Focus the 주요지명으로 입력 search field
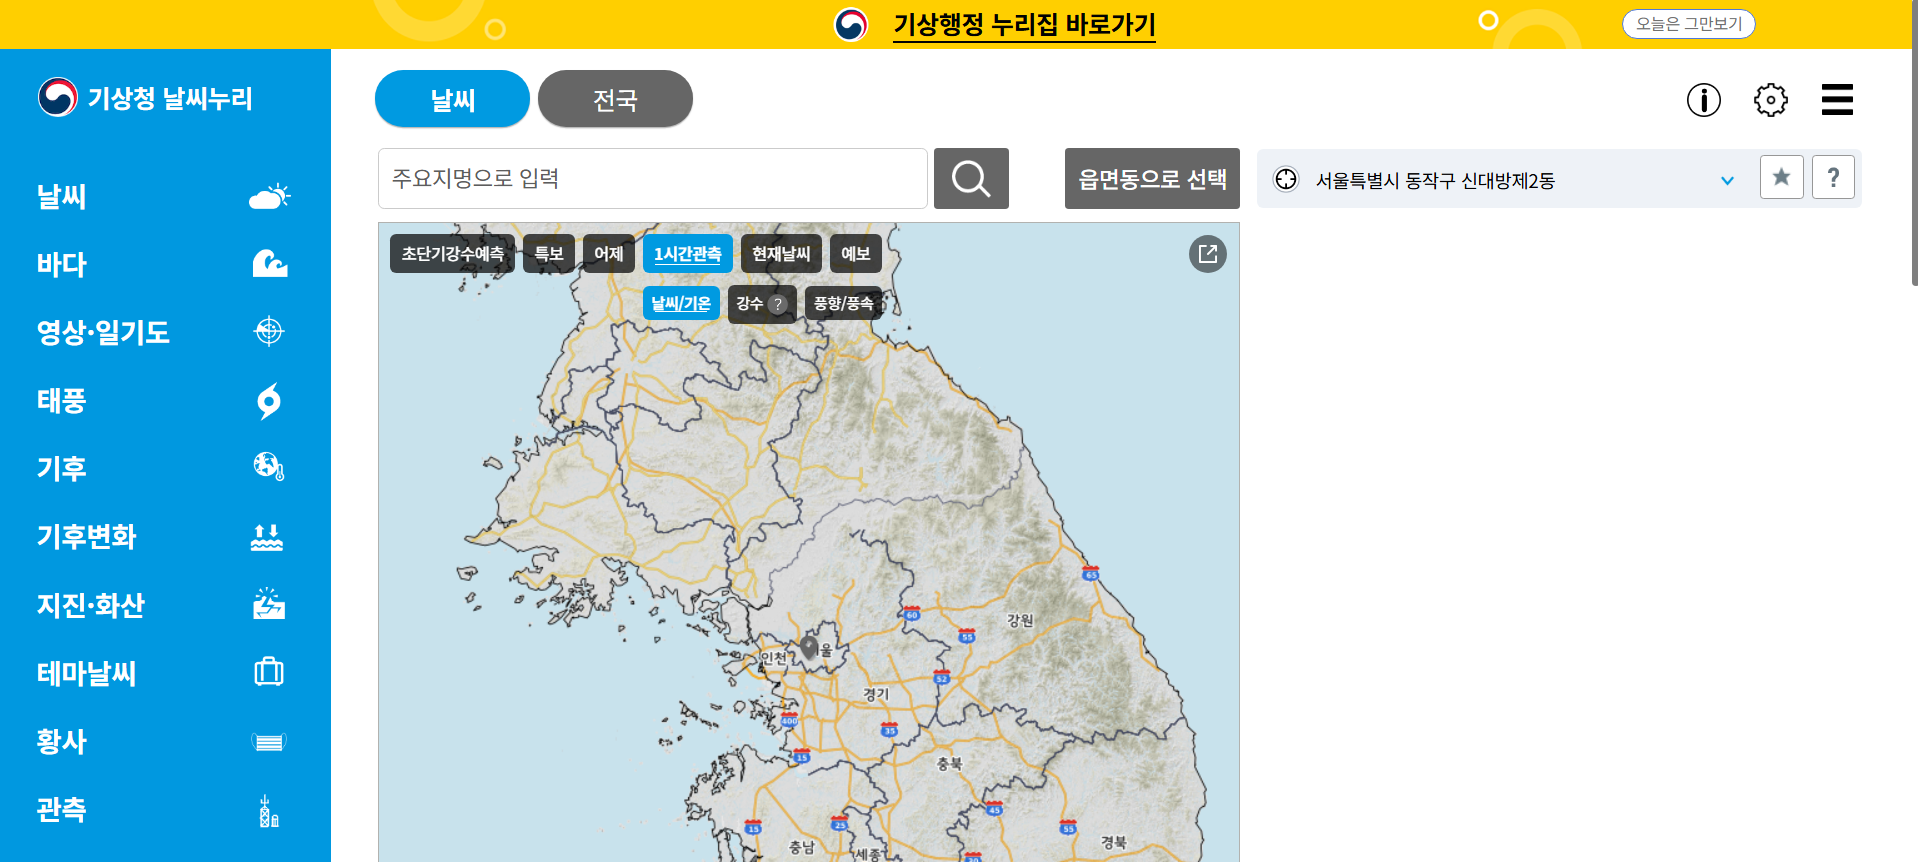 [653, 178]
